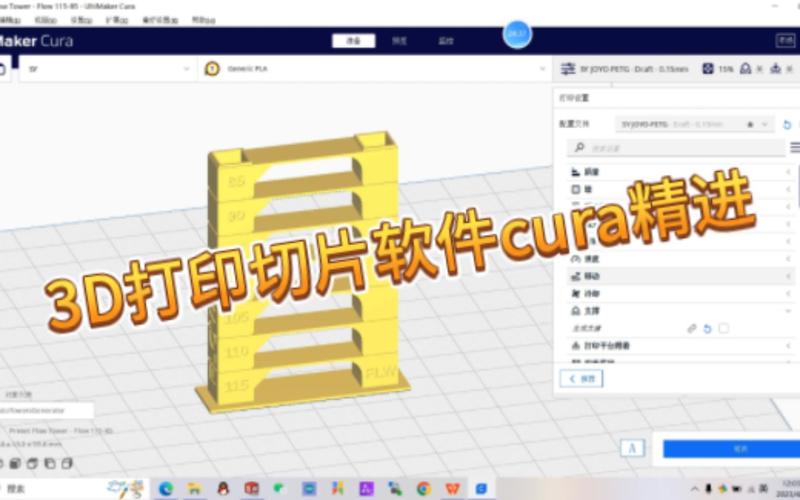Click the Quality category icon
The image size is (800, 500).
576,172
